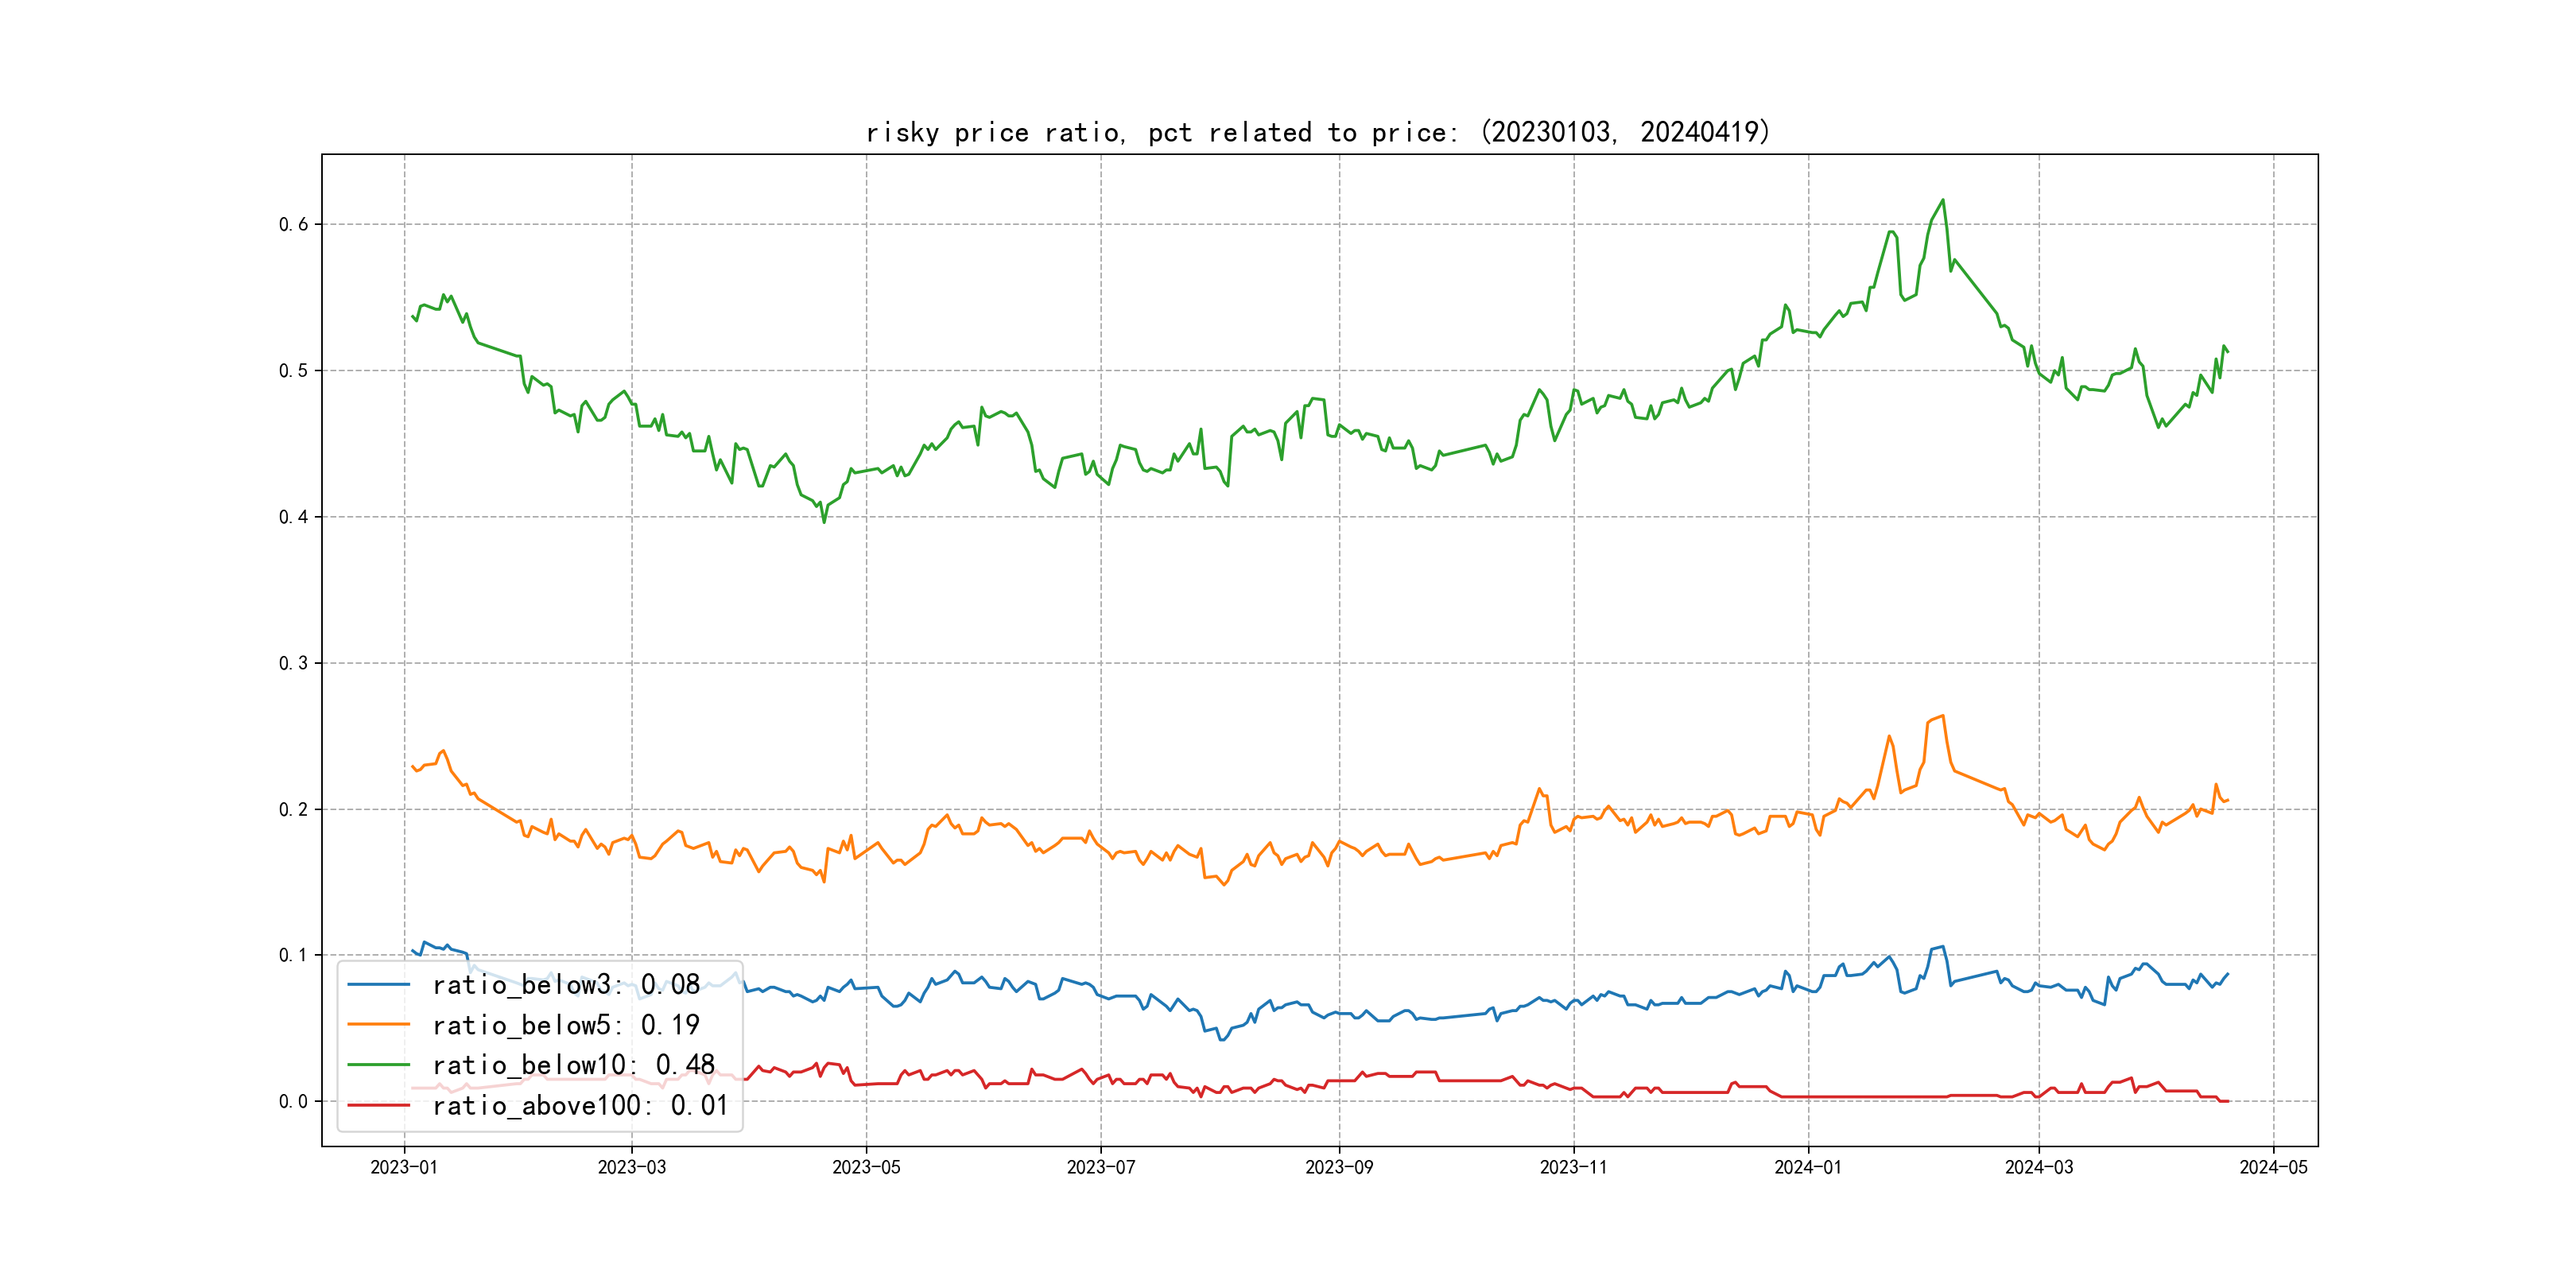Image resolution: width=2576 pixels, height=1288 pixels.
Task: Click the green ratio_below10 legend line sample
Action: tap(378, 1065)
